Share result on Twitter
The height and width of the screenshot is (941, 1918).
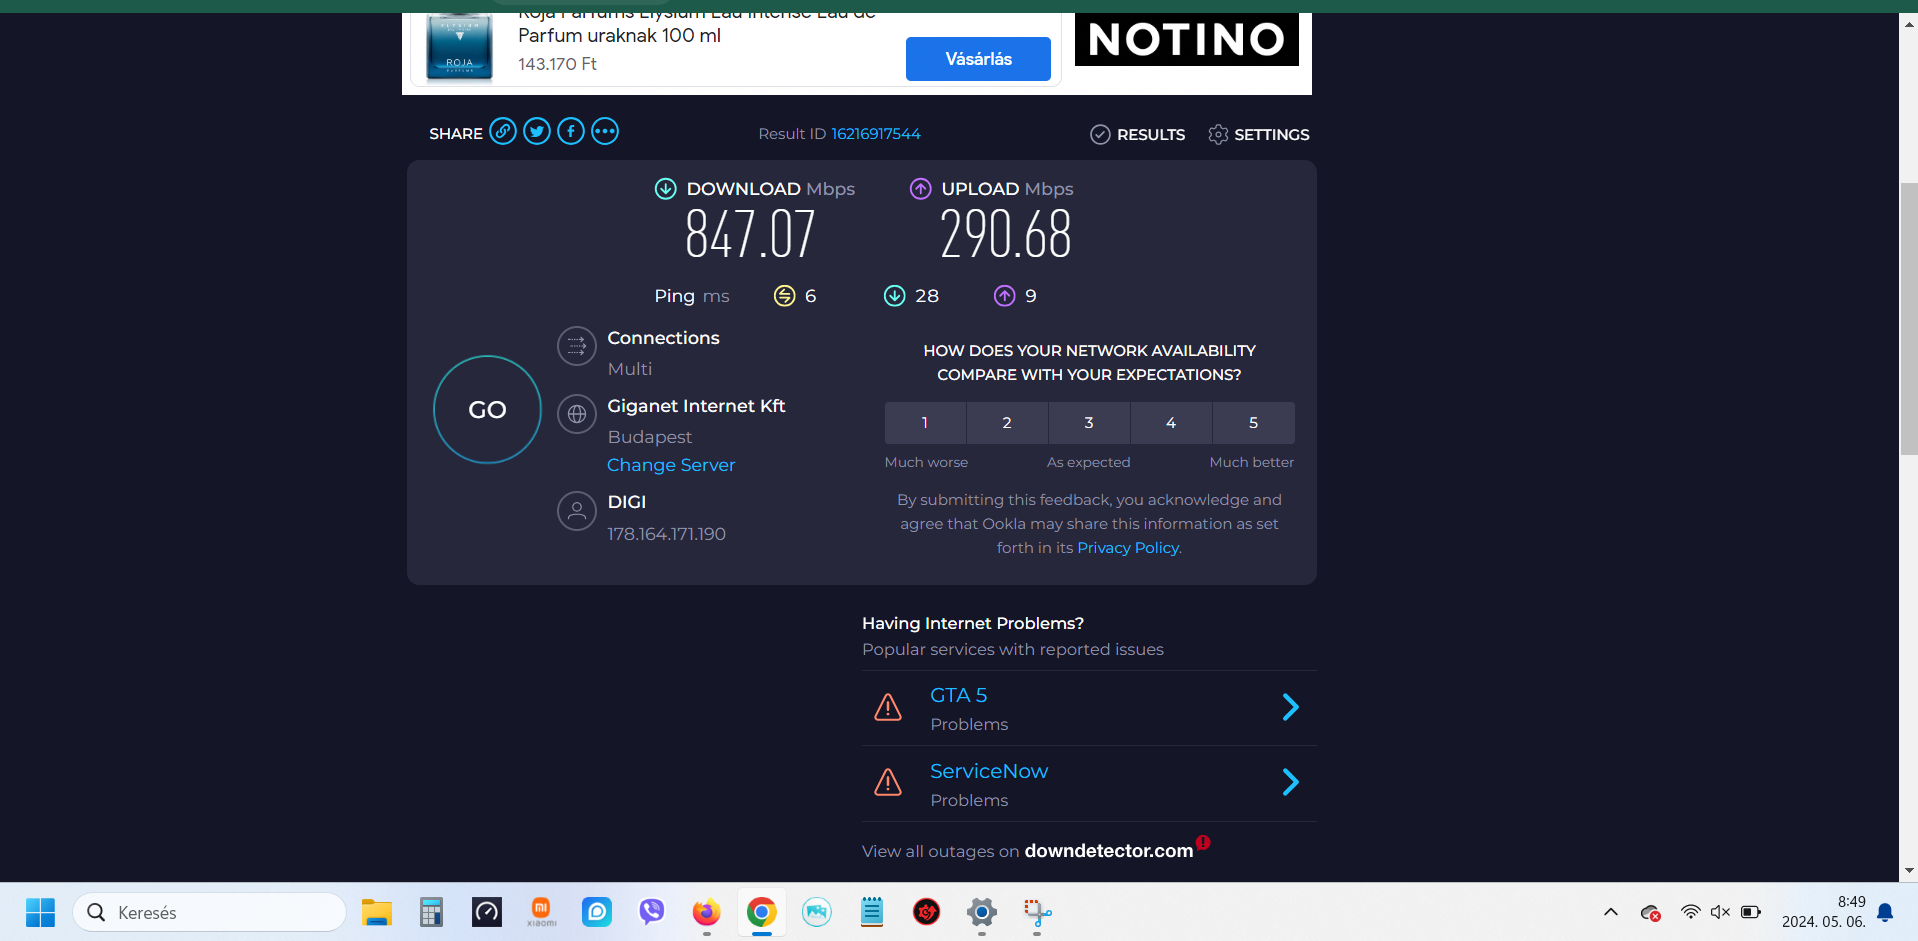(537, 132)
